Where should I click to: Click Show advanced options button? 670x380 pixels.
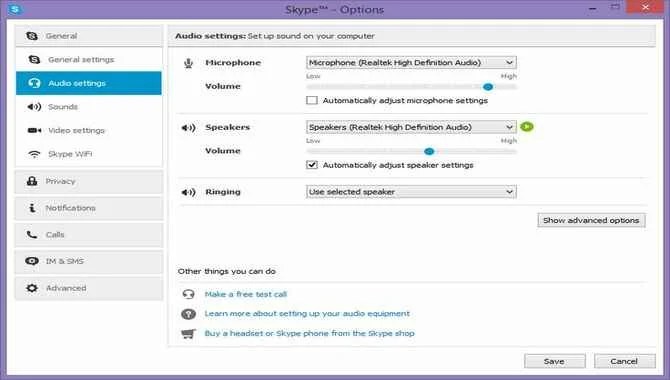[x=591, y=220]
